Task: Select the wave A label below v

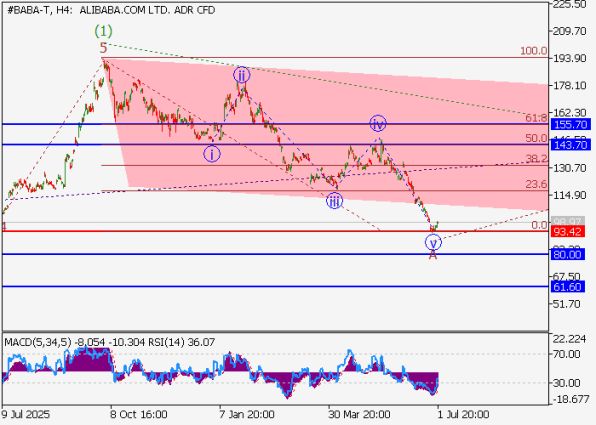Action: click(433, 255)
